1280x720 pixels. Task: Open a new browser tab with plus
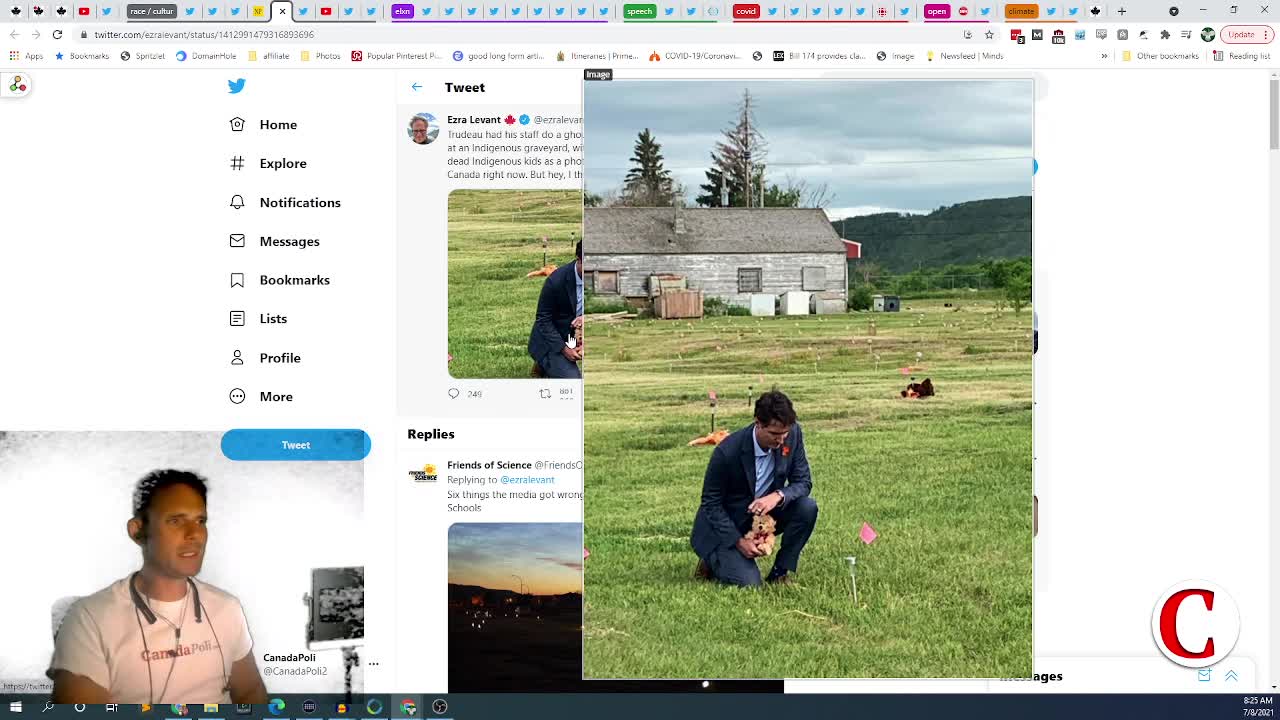point(1121,11)
